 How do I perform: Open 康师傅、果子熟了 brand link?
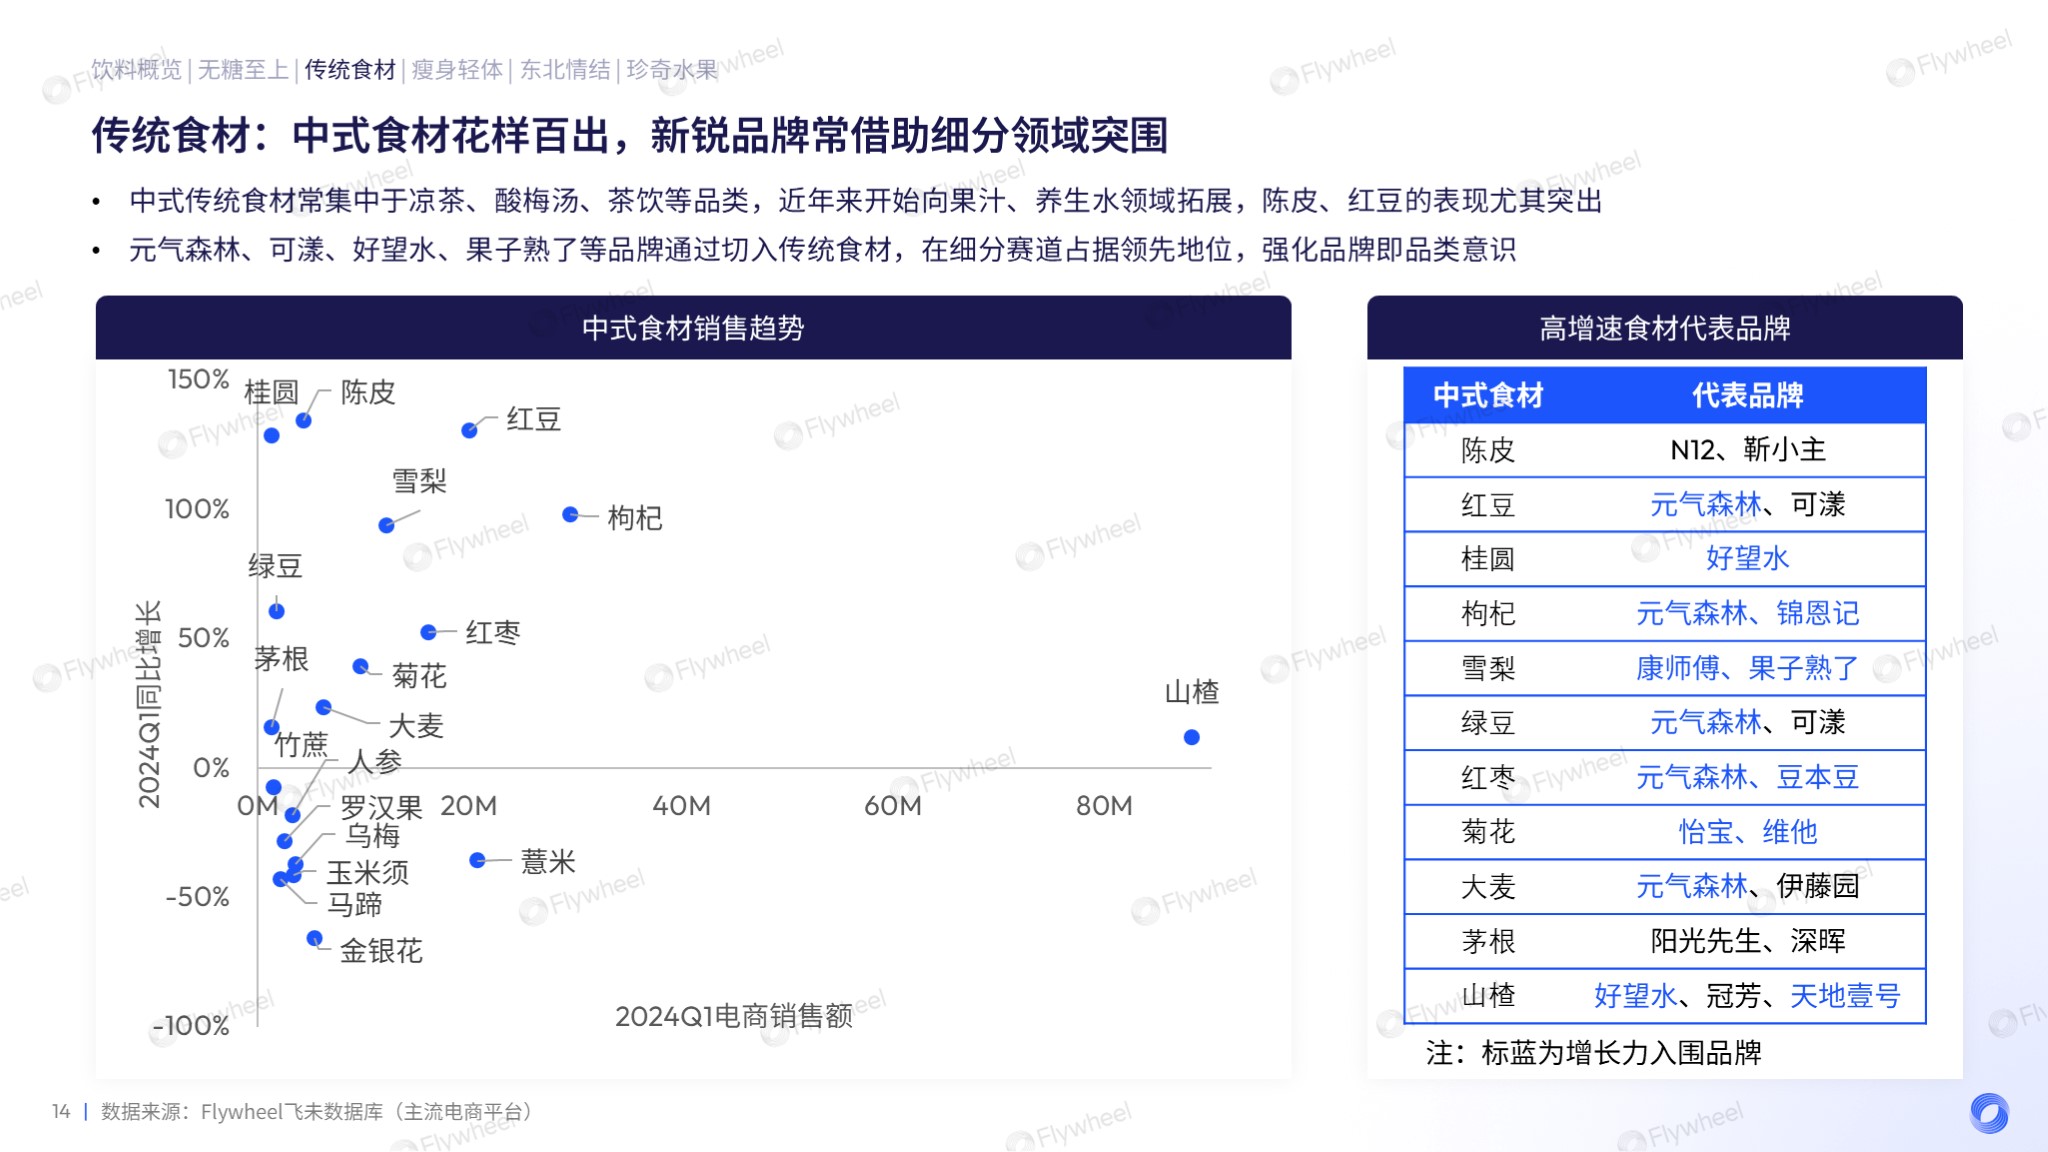point(1747,667)
